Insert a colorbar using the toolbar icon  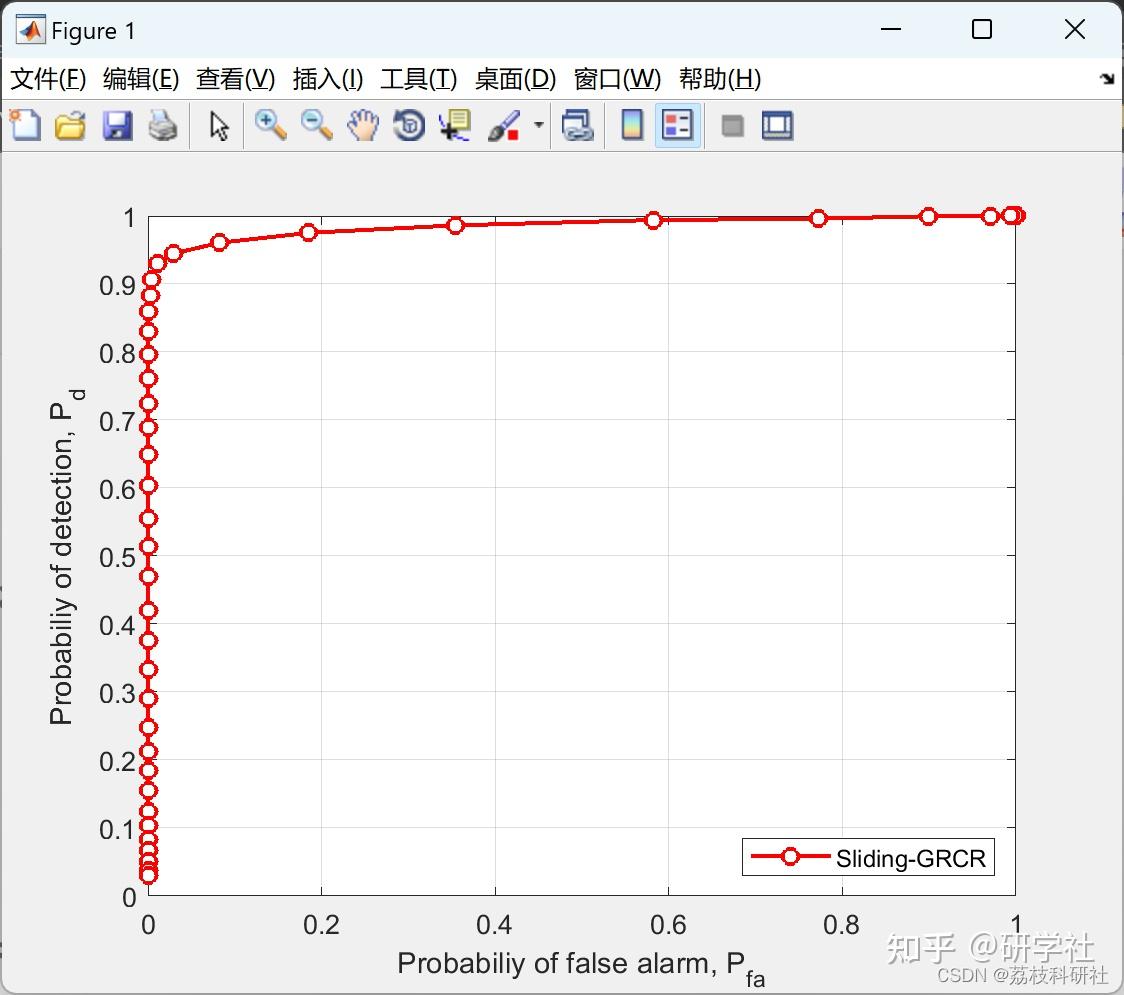point(631,125)
